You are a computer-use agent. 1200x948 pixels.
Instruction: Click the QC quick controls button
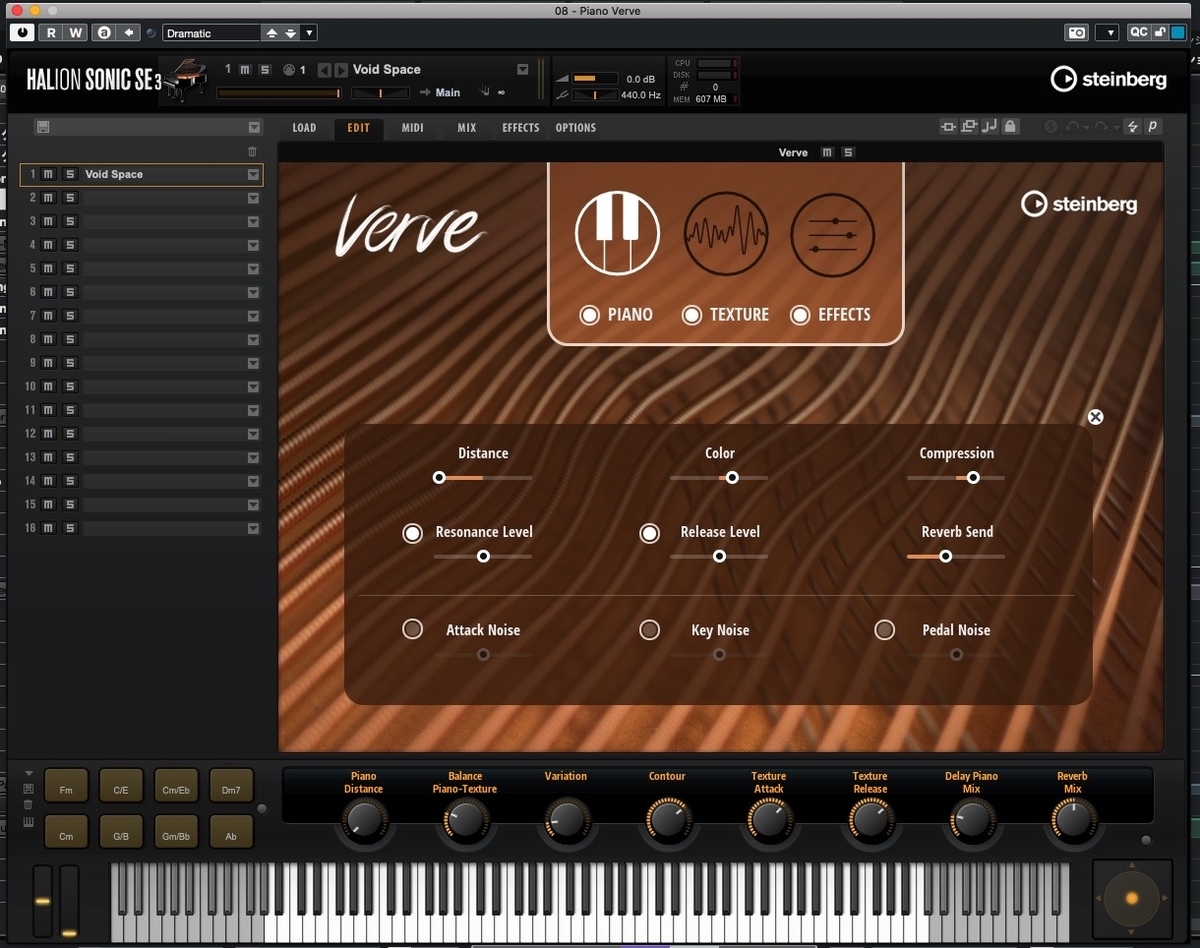pyautogui.click(x=1138, y=33)
